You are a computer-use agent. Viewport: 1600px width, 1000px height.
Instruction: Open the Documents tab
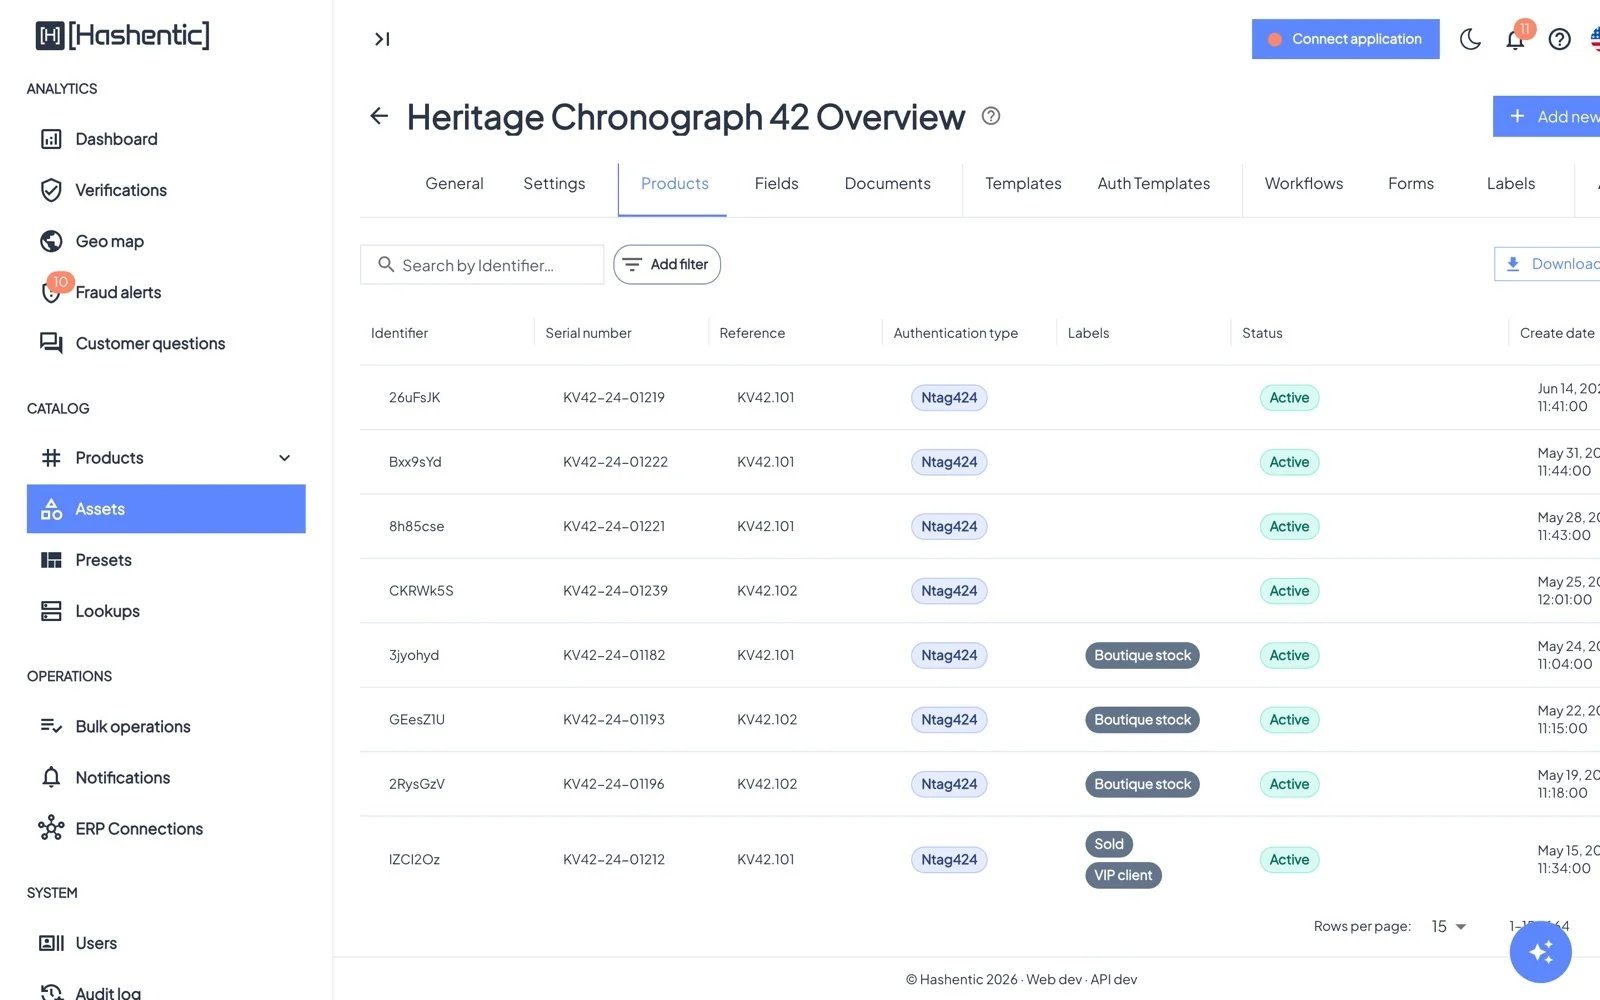(887, 184)
